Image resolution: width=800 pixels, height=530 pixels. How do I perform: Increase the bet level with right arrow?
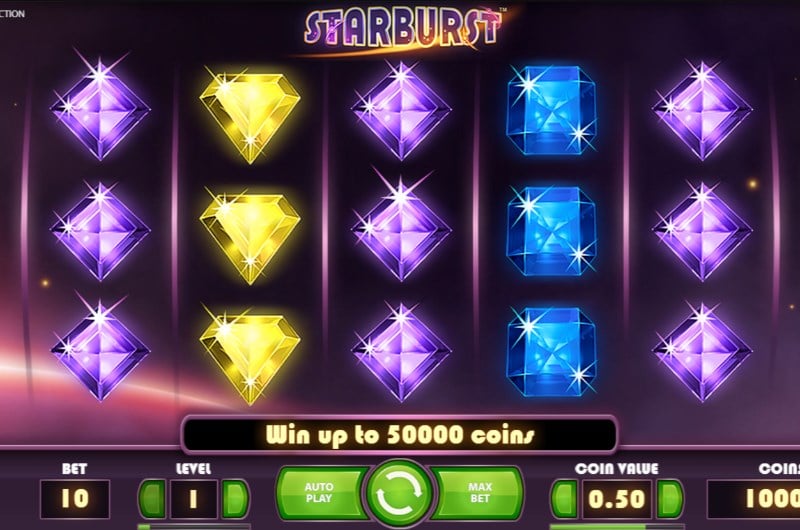[x=235, y=499]
